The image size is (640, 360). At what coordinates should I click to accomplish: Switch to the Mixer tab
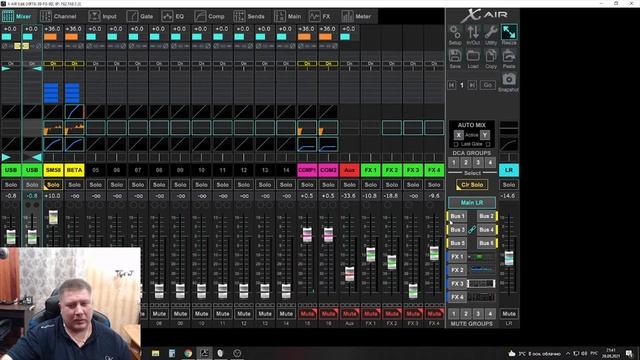(x=17, y=16)
